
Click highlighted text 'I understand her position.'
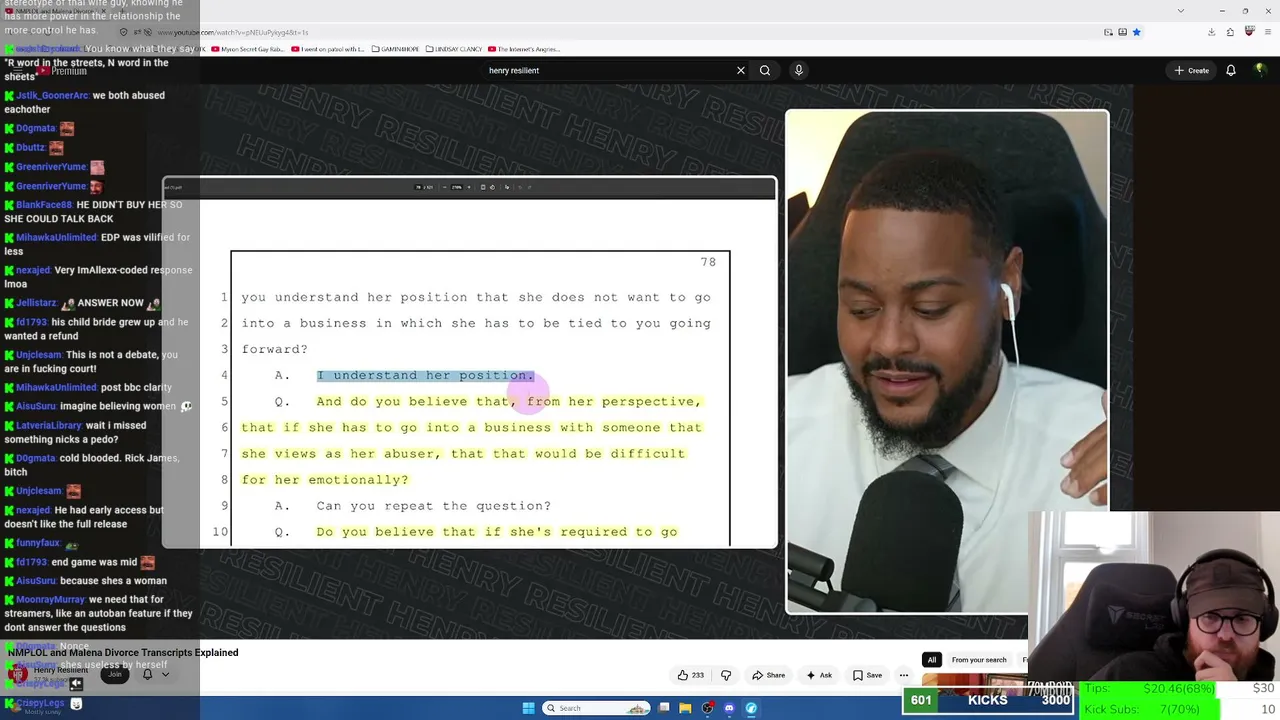click(x=425, y=375)
